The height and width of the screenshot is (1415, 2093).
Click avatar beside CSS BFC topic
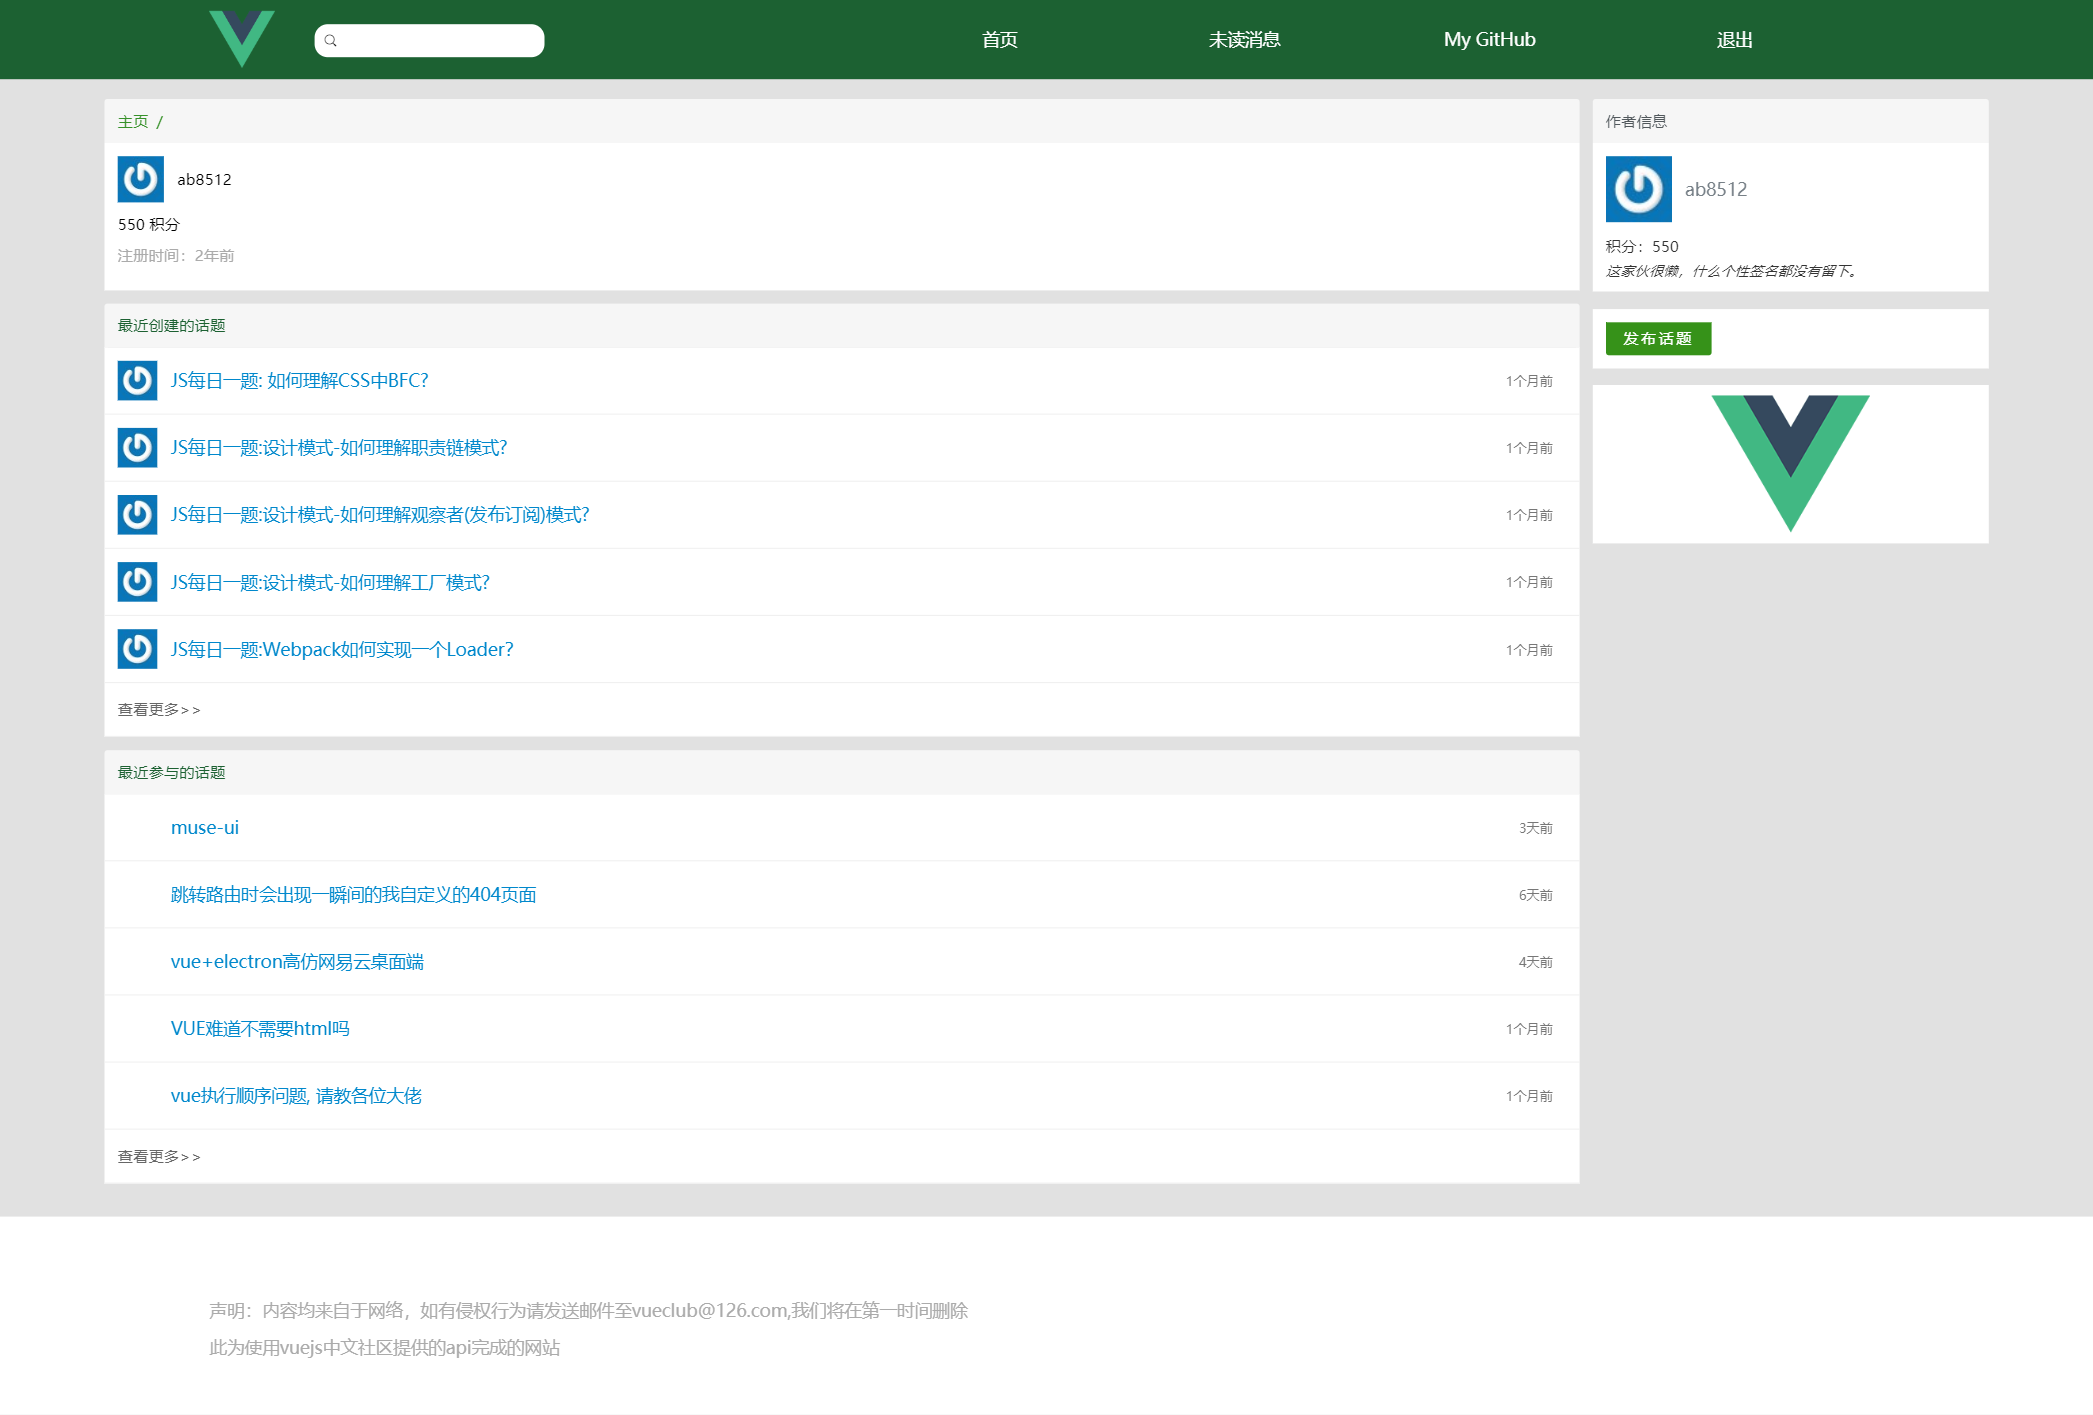click(x=137, y=381)
